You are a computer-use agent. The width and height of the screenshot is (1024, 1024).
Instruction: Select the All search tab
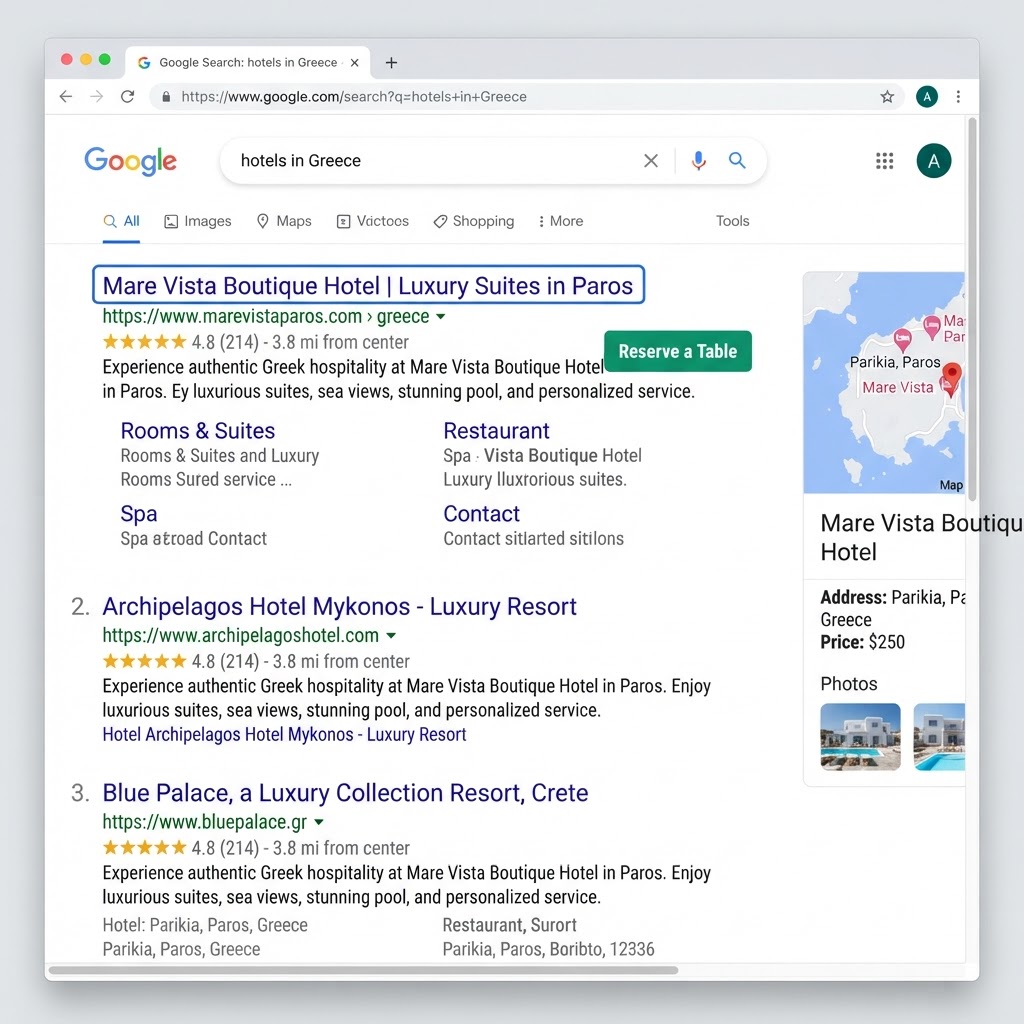tap(121, 221)
